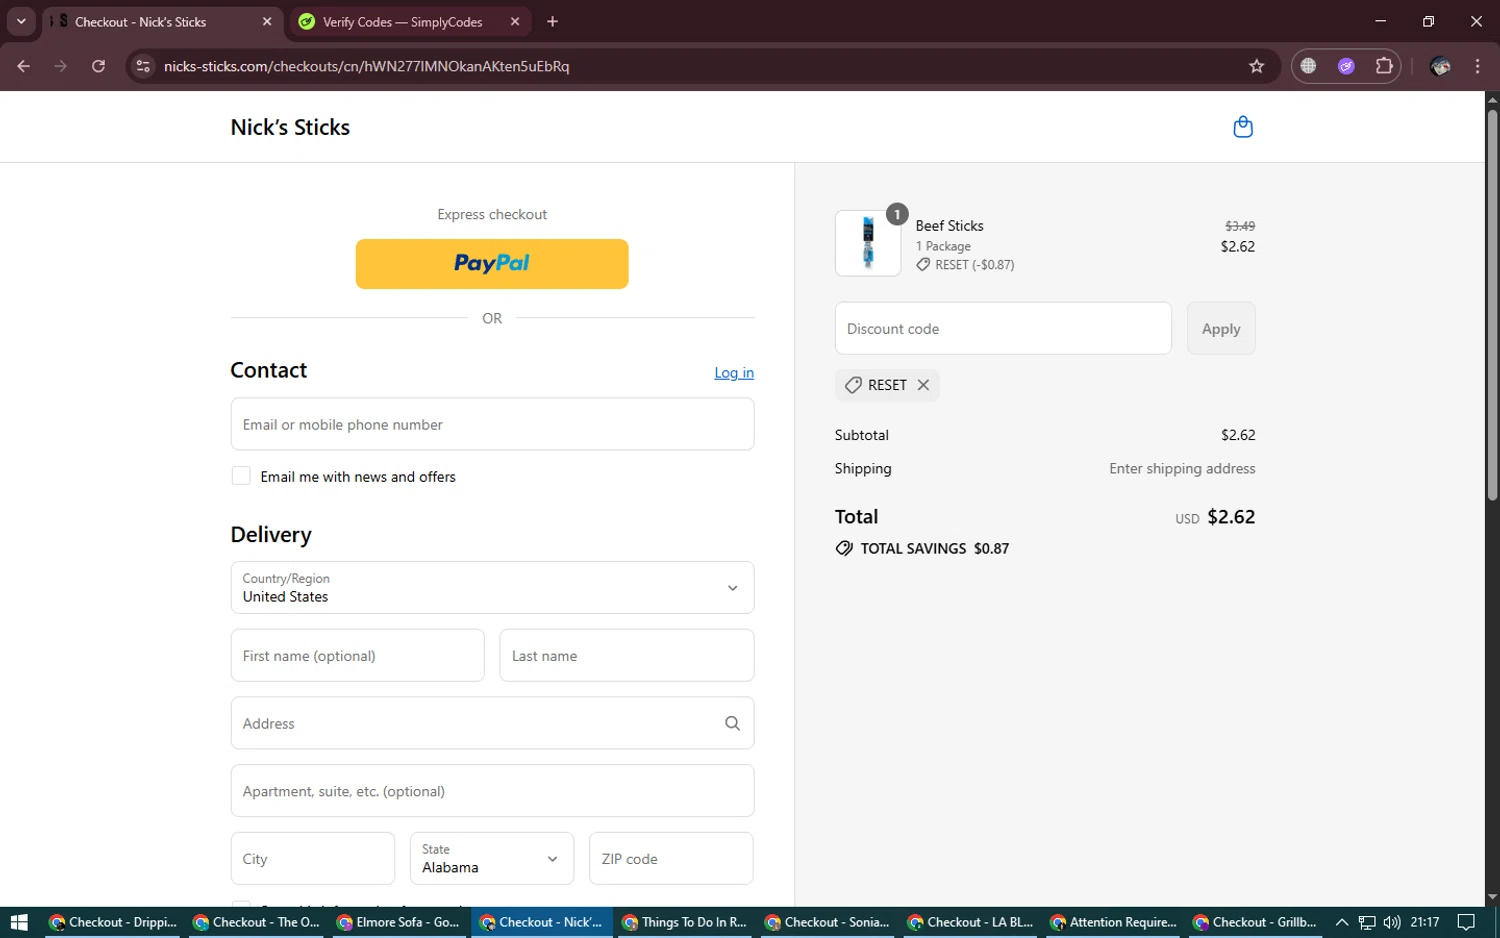Open the Windows Start menu
Image resolution: width=1500 pixels, height=938 pixels.
19,922
